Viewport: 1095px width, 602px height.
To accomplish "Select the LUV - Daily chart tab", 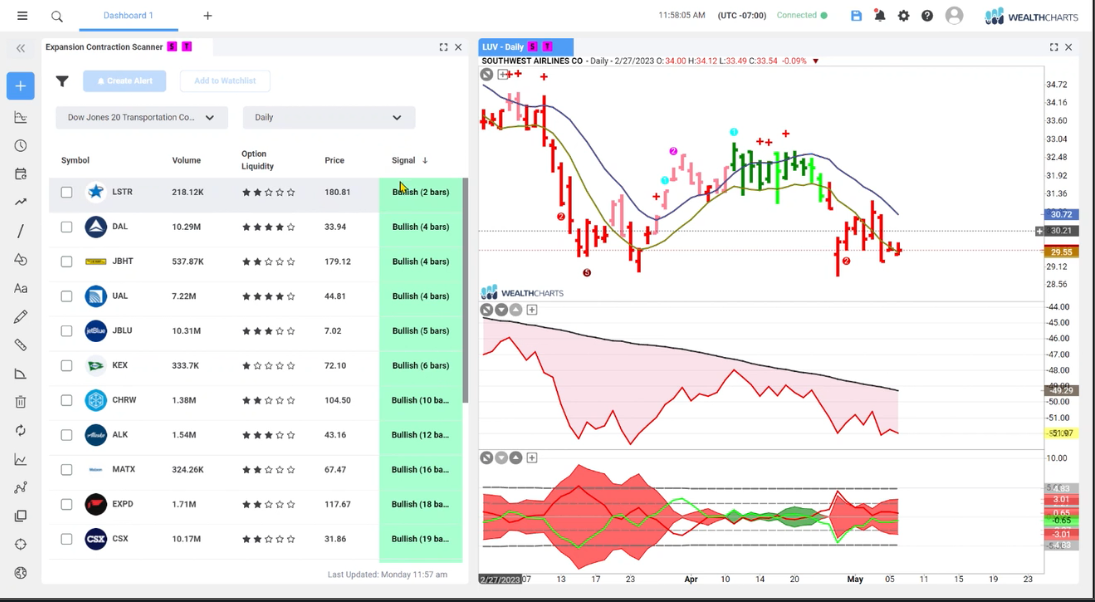I will coord(526,47).
